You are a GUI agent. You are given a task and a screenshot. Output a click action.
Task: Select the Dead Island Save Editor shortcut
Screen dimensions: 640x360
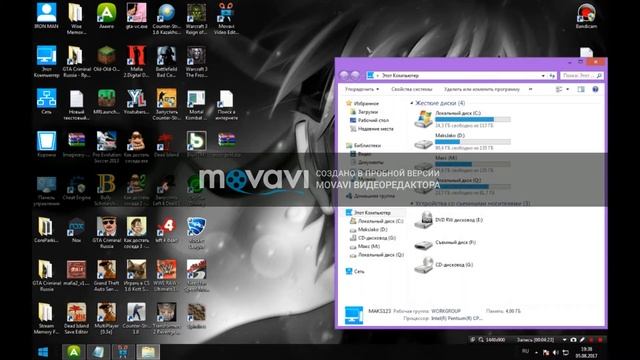pos(76,318)
